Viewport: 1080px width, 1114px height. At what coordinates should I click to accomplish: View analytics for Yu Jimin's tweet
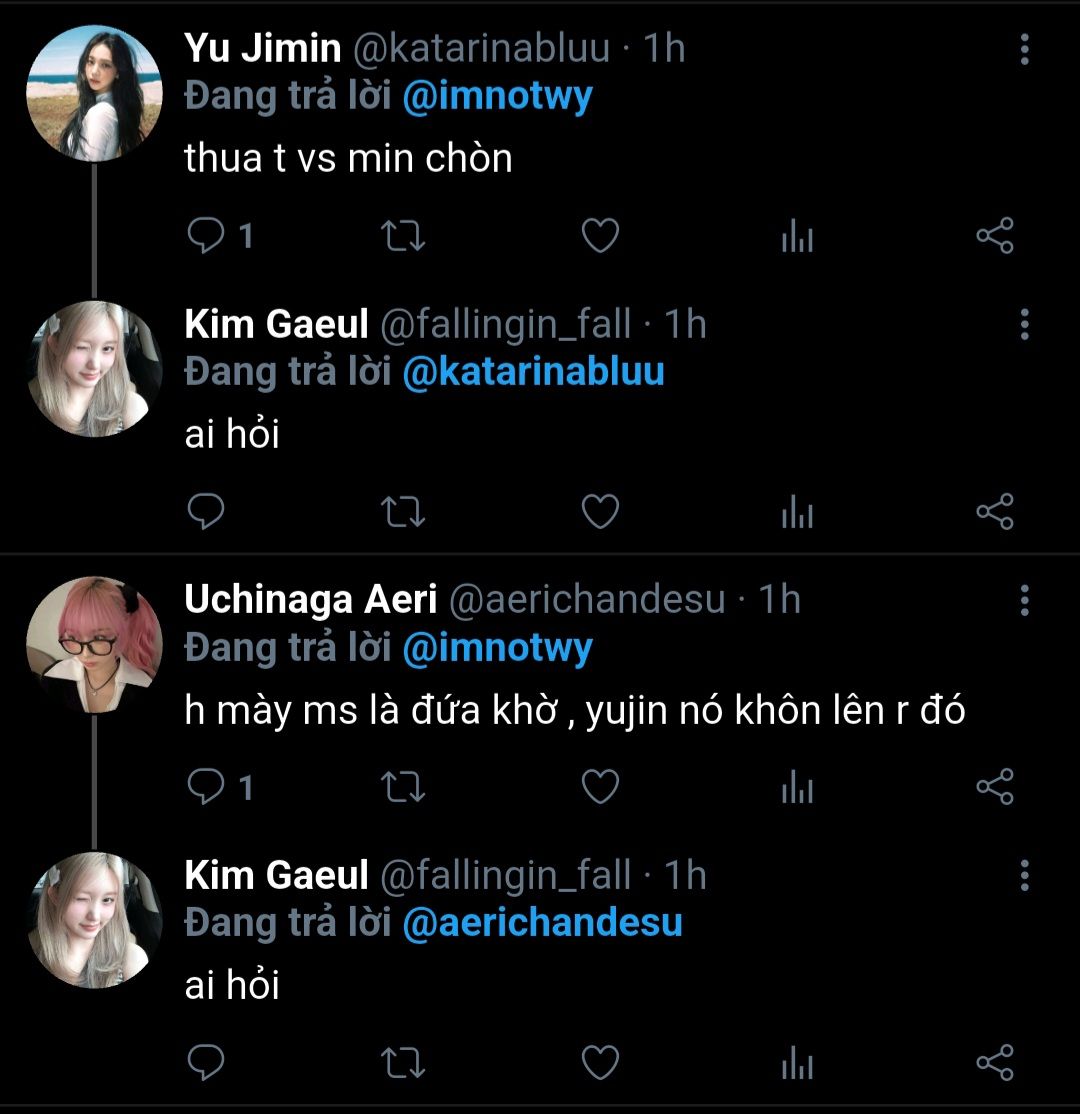[796, 237]
